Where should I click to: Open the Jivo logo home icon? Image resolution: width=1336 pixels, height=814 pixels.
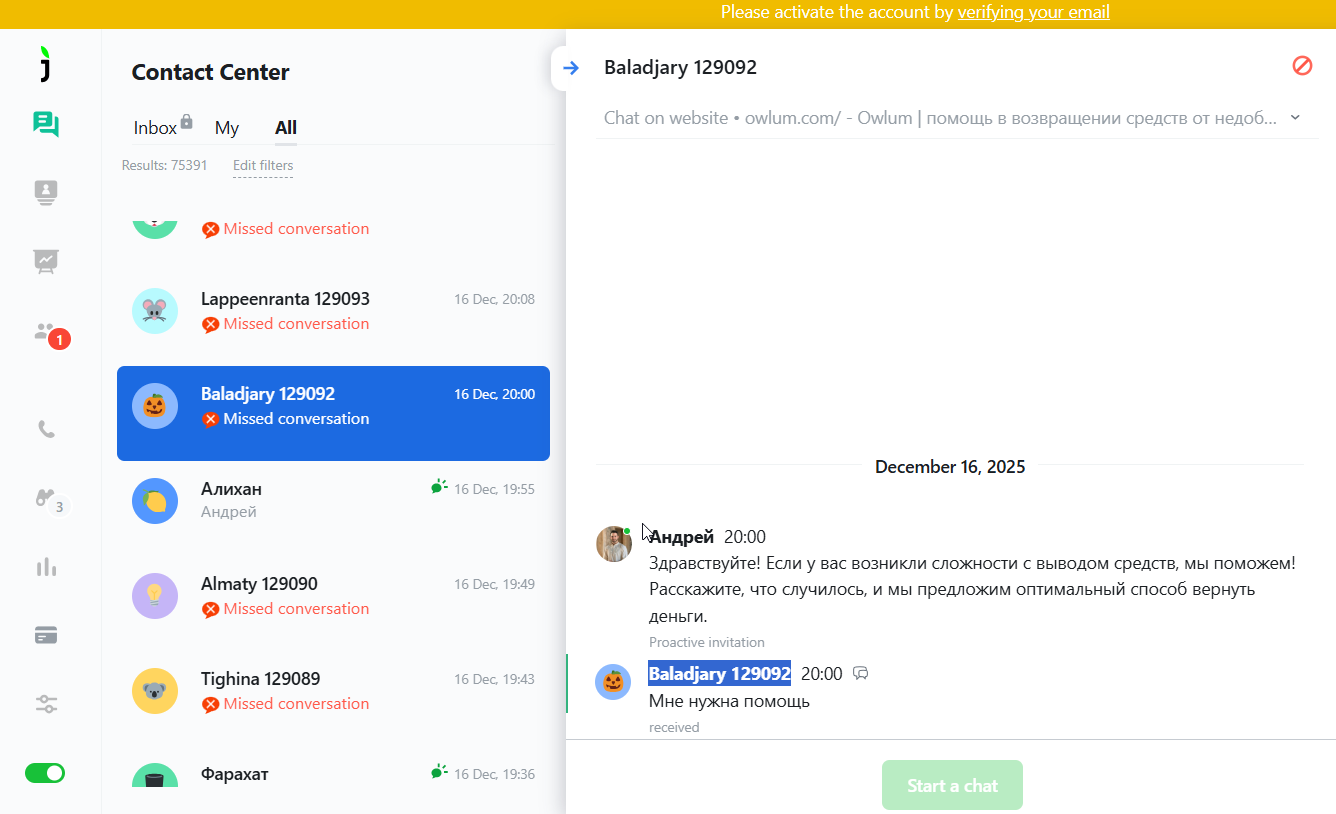click(x=44, y=64)
